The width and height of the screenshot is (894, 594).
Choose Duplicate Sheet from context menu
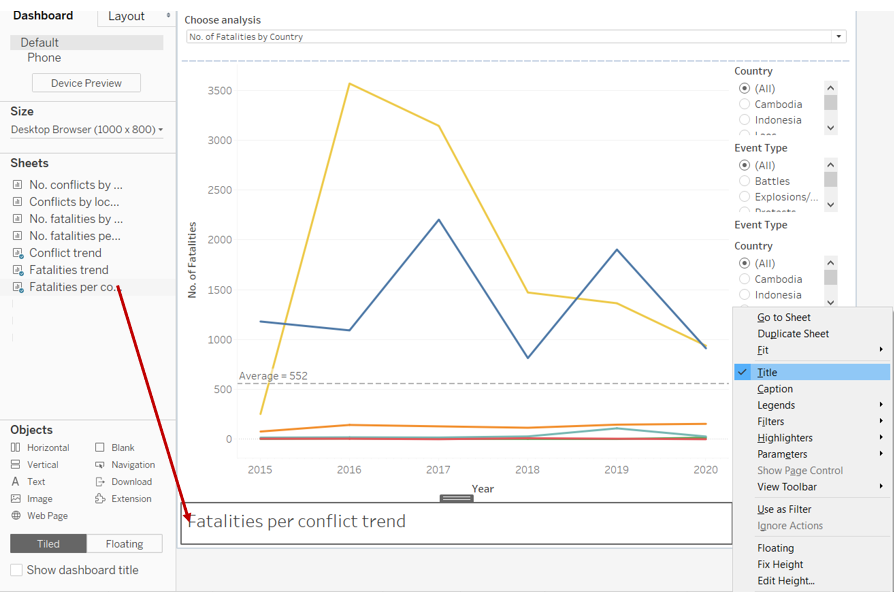click(x=793, y=334)
